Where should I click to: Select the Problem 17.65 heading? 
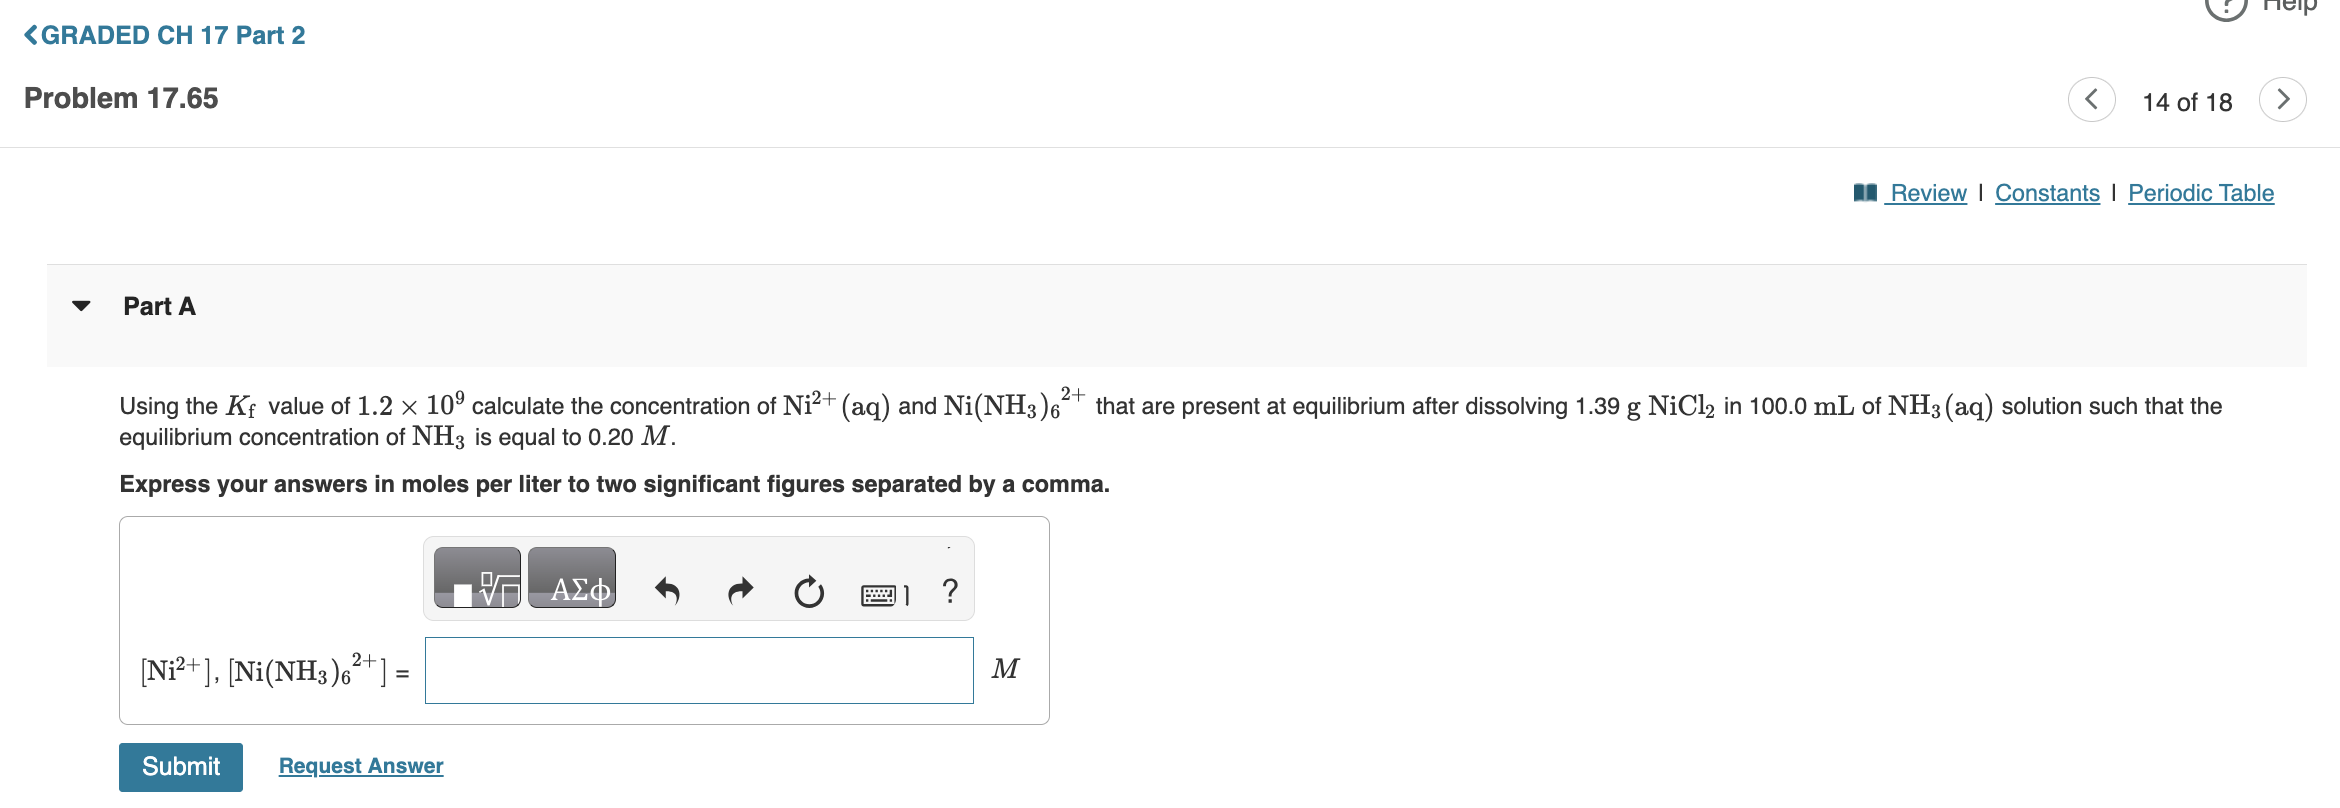tap(121, 97)
